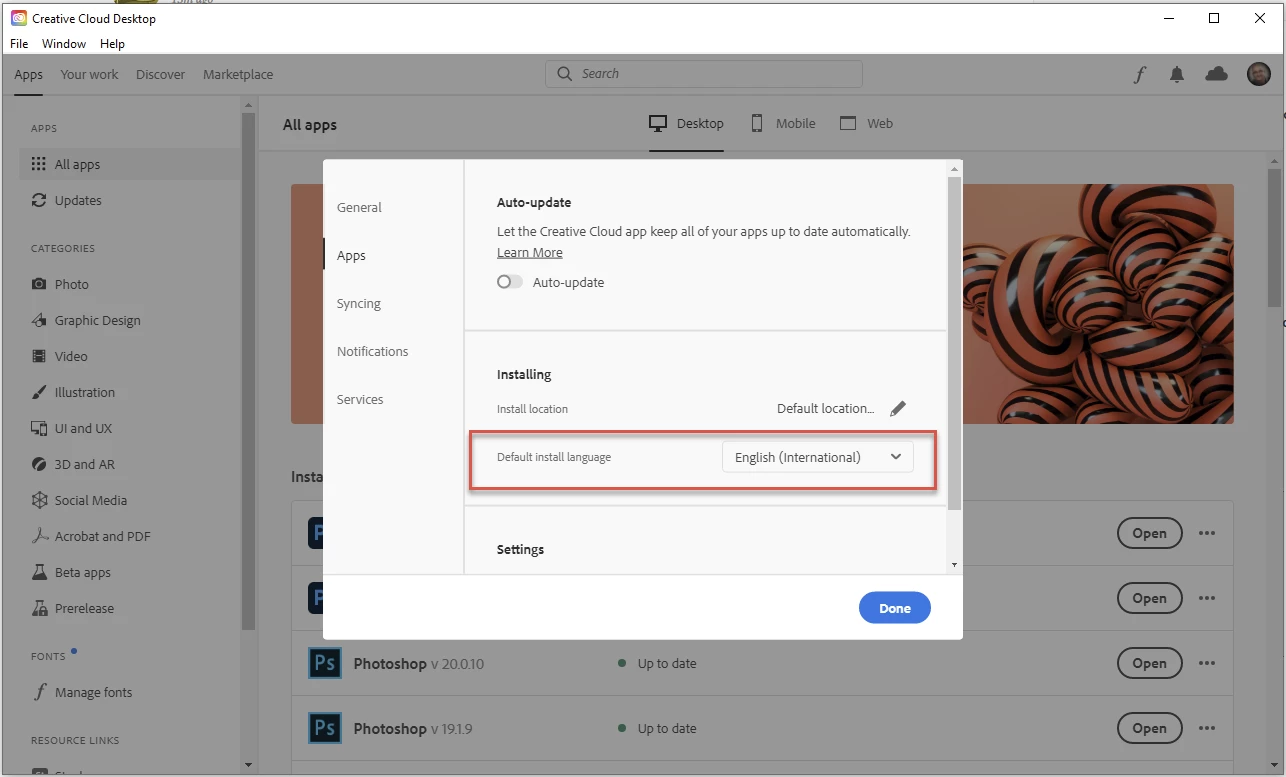Screen dimensions: 1286x777
Task: Click the preferences dialog scrollbar thumb
Action: coord(954,343)
